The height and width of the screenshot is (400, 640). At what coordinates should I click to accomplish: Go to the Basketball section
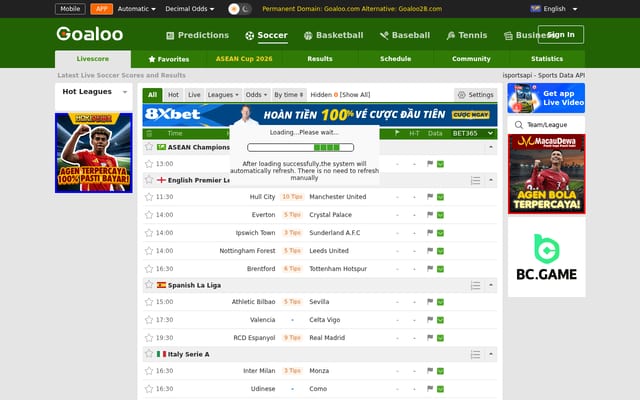pos(333,36)
